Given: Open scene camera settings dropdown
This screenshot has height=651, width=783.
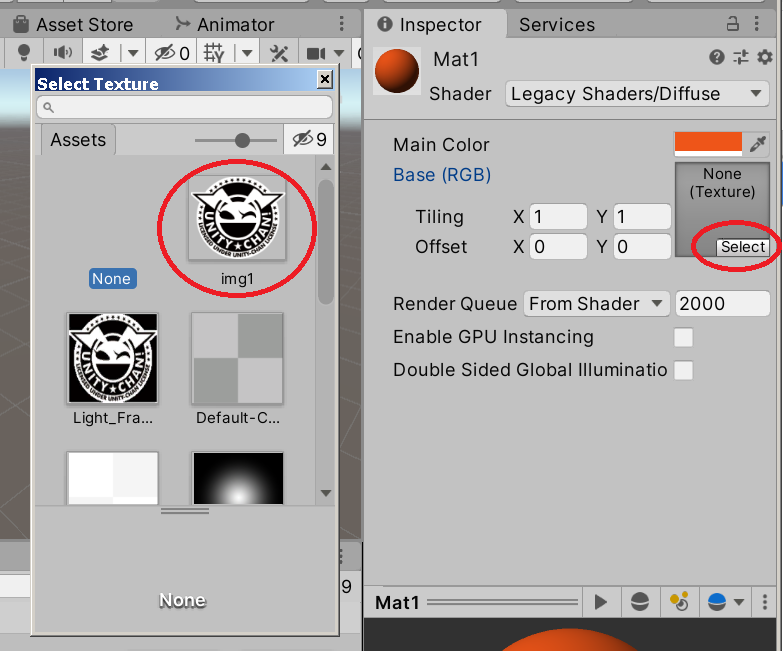Looking at the screenshot, I should 339,52.
